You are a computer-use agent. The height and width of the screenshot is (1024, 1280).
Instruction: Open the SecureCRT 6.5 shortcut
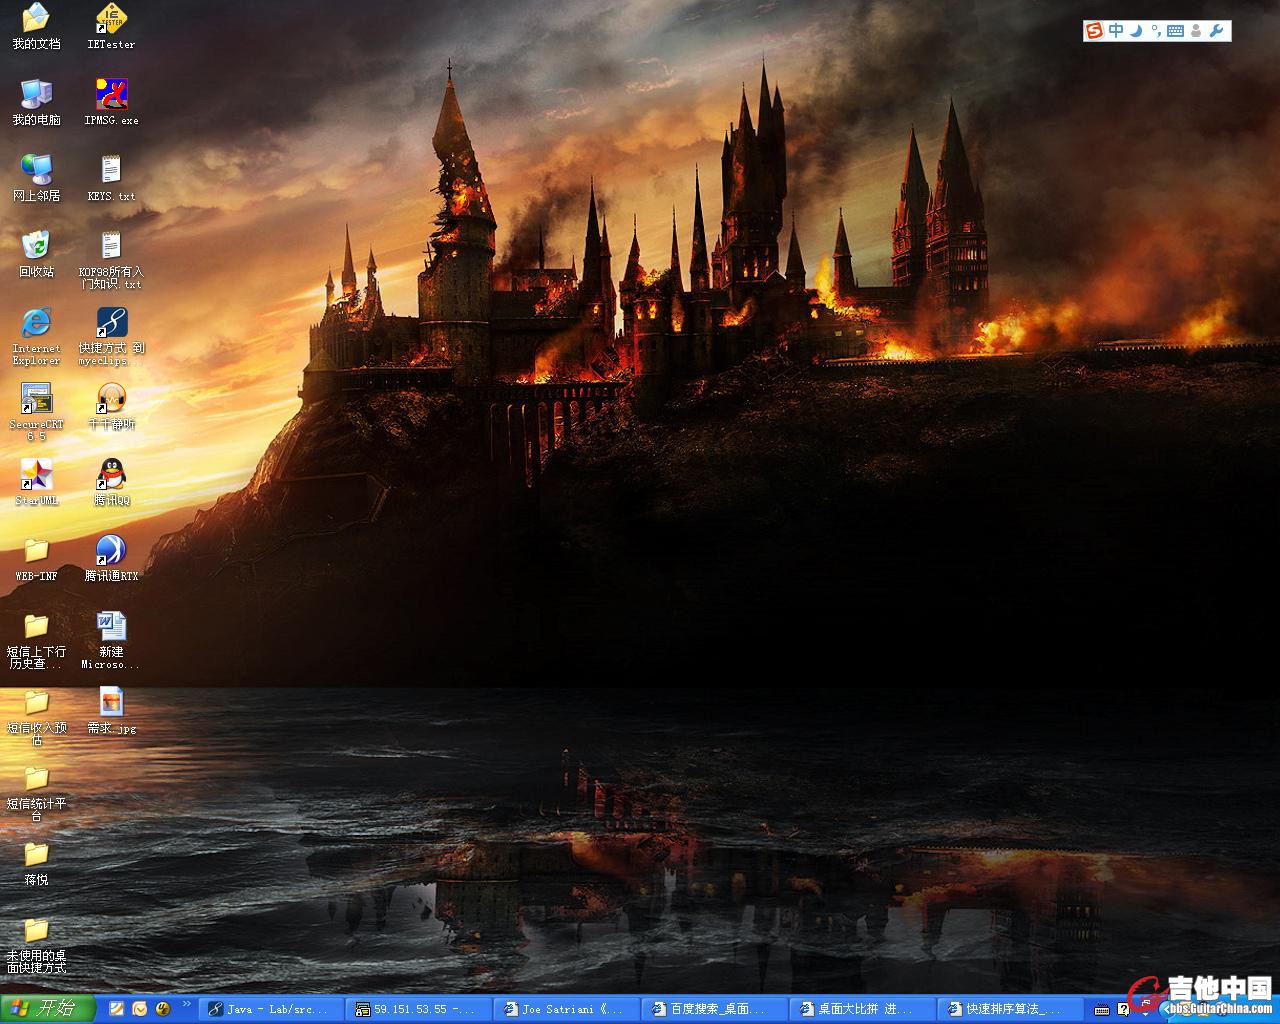pos(36,398)
